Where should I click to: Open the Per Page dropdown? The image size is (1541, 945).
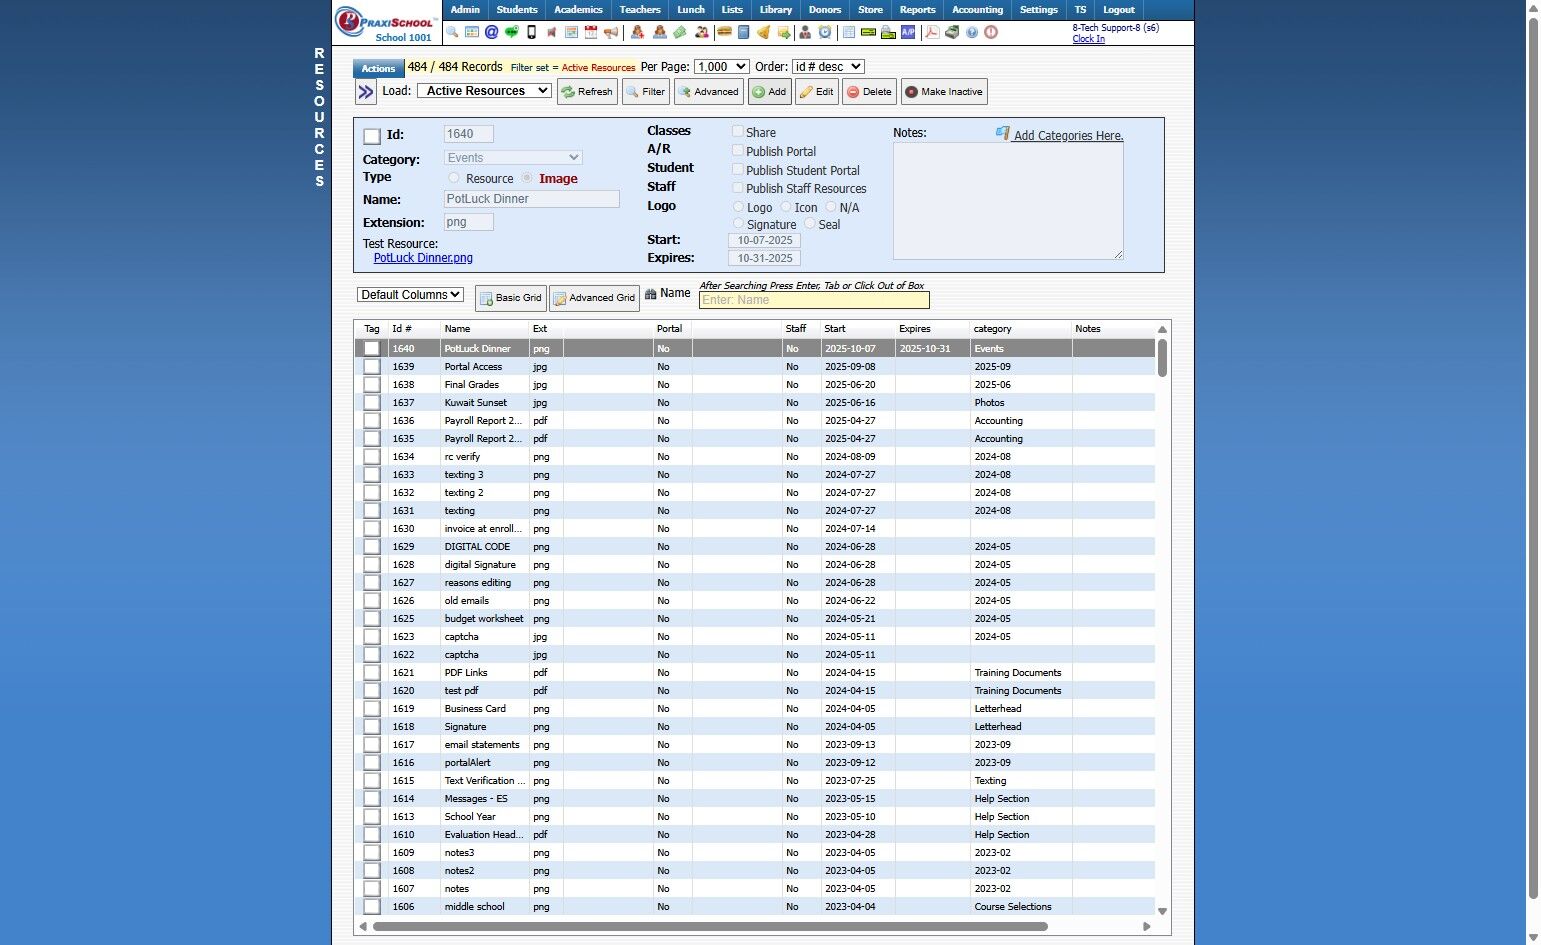[x=721, y=67]
